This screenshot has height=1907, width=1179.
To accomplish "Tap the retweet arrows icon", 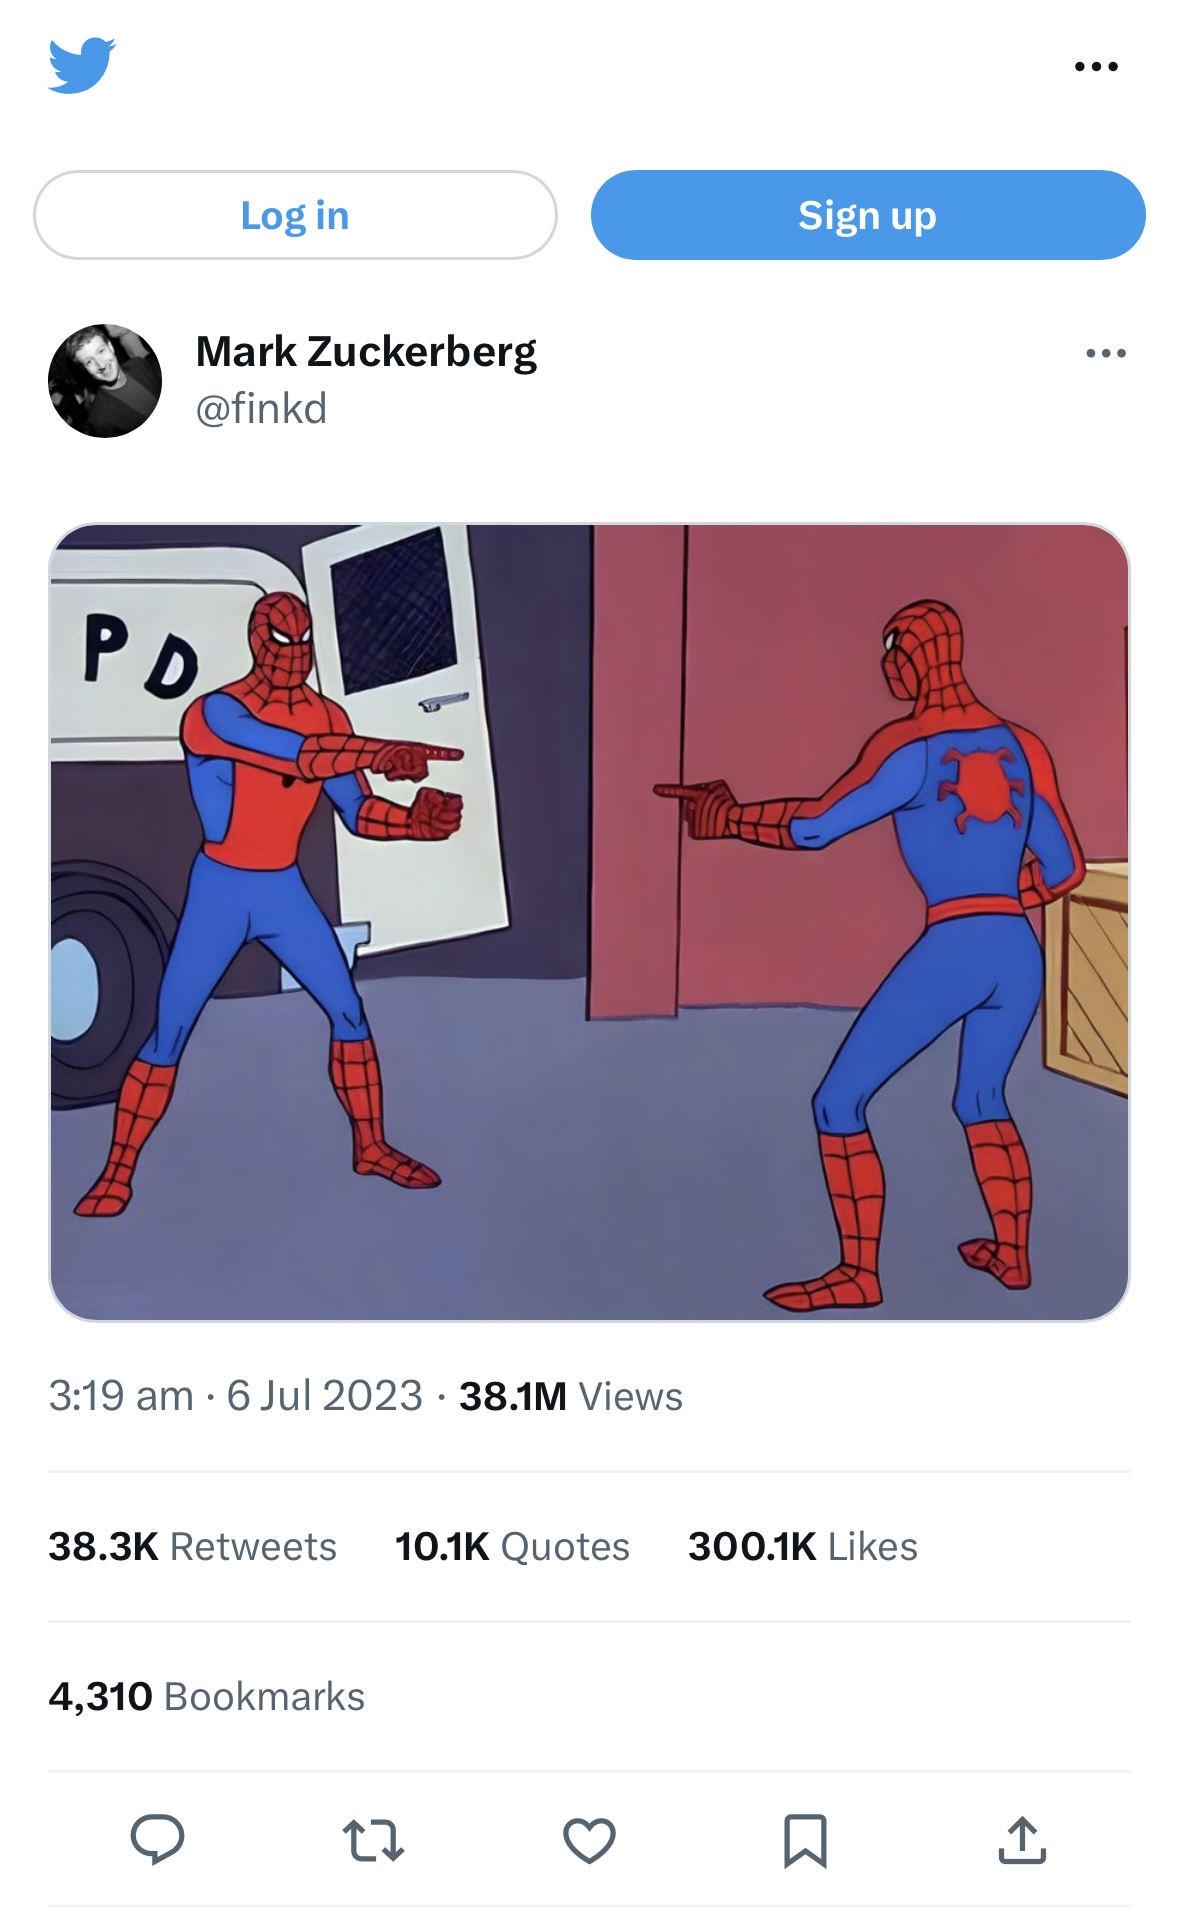I will pos(373,1840).
